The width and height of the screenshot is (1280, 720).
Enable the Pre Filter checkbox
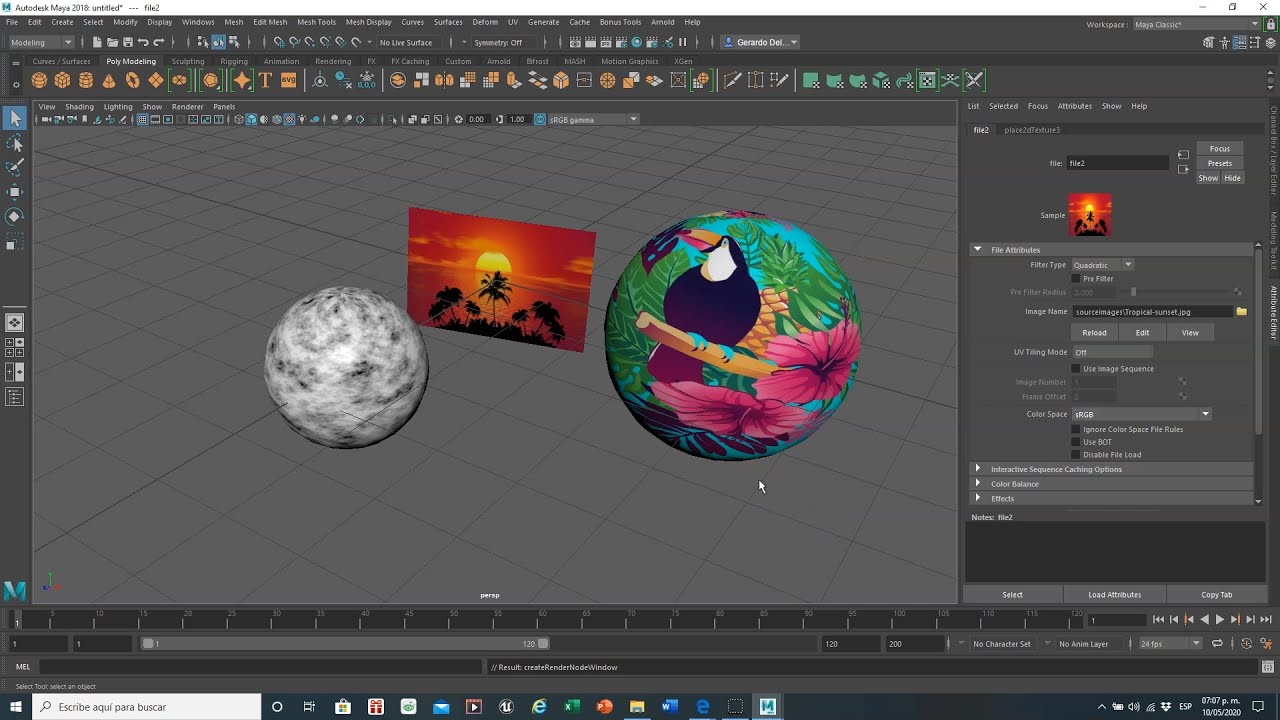coord(1076,279)
